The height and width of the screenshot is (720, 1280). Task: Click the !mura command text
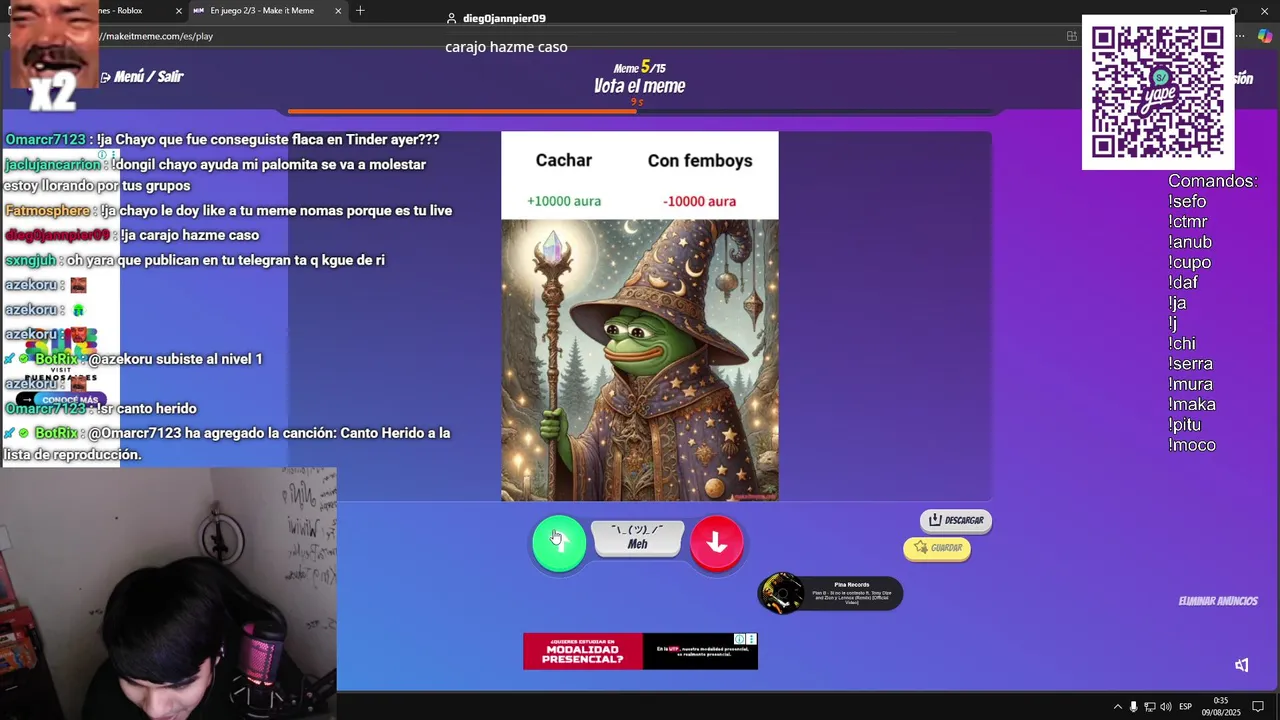(x=1190, y=384)
